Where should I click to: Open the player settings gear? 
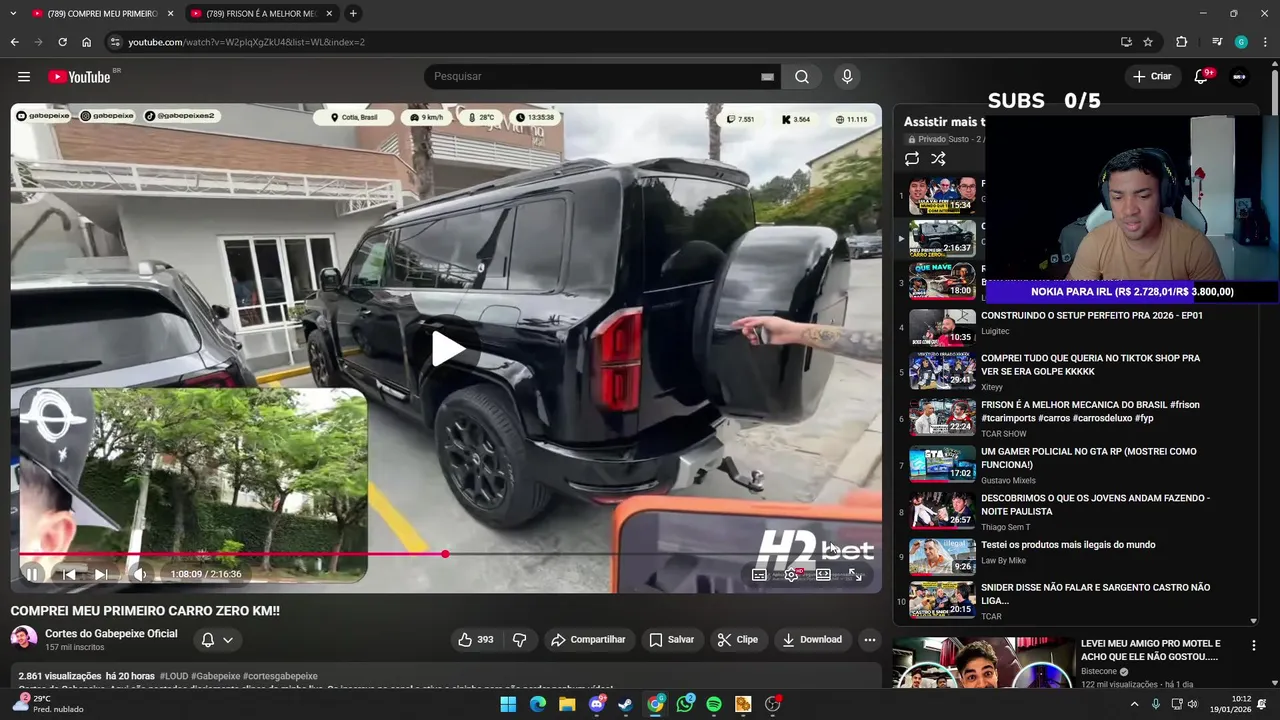coord(791,575)
